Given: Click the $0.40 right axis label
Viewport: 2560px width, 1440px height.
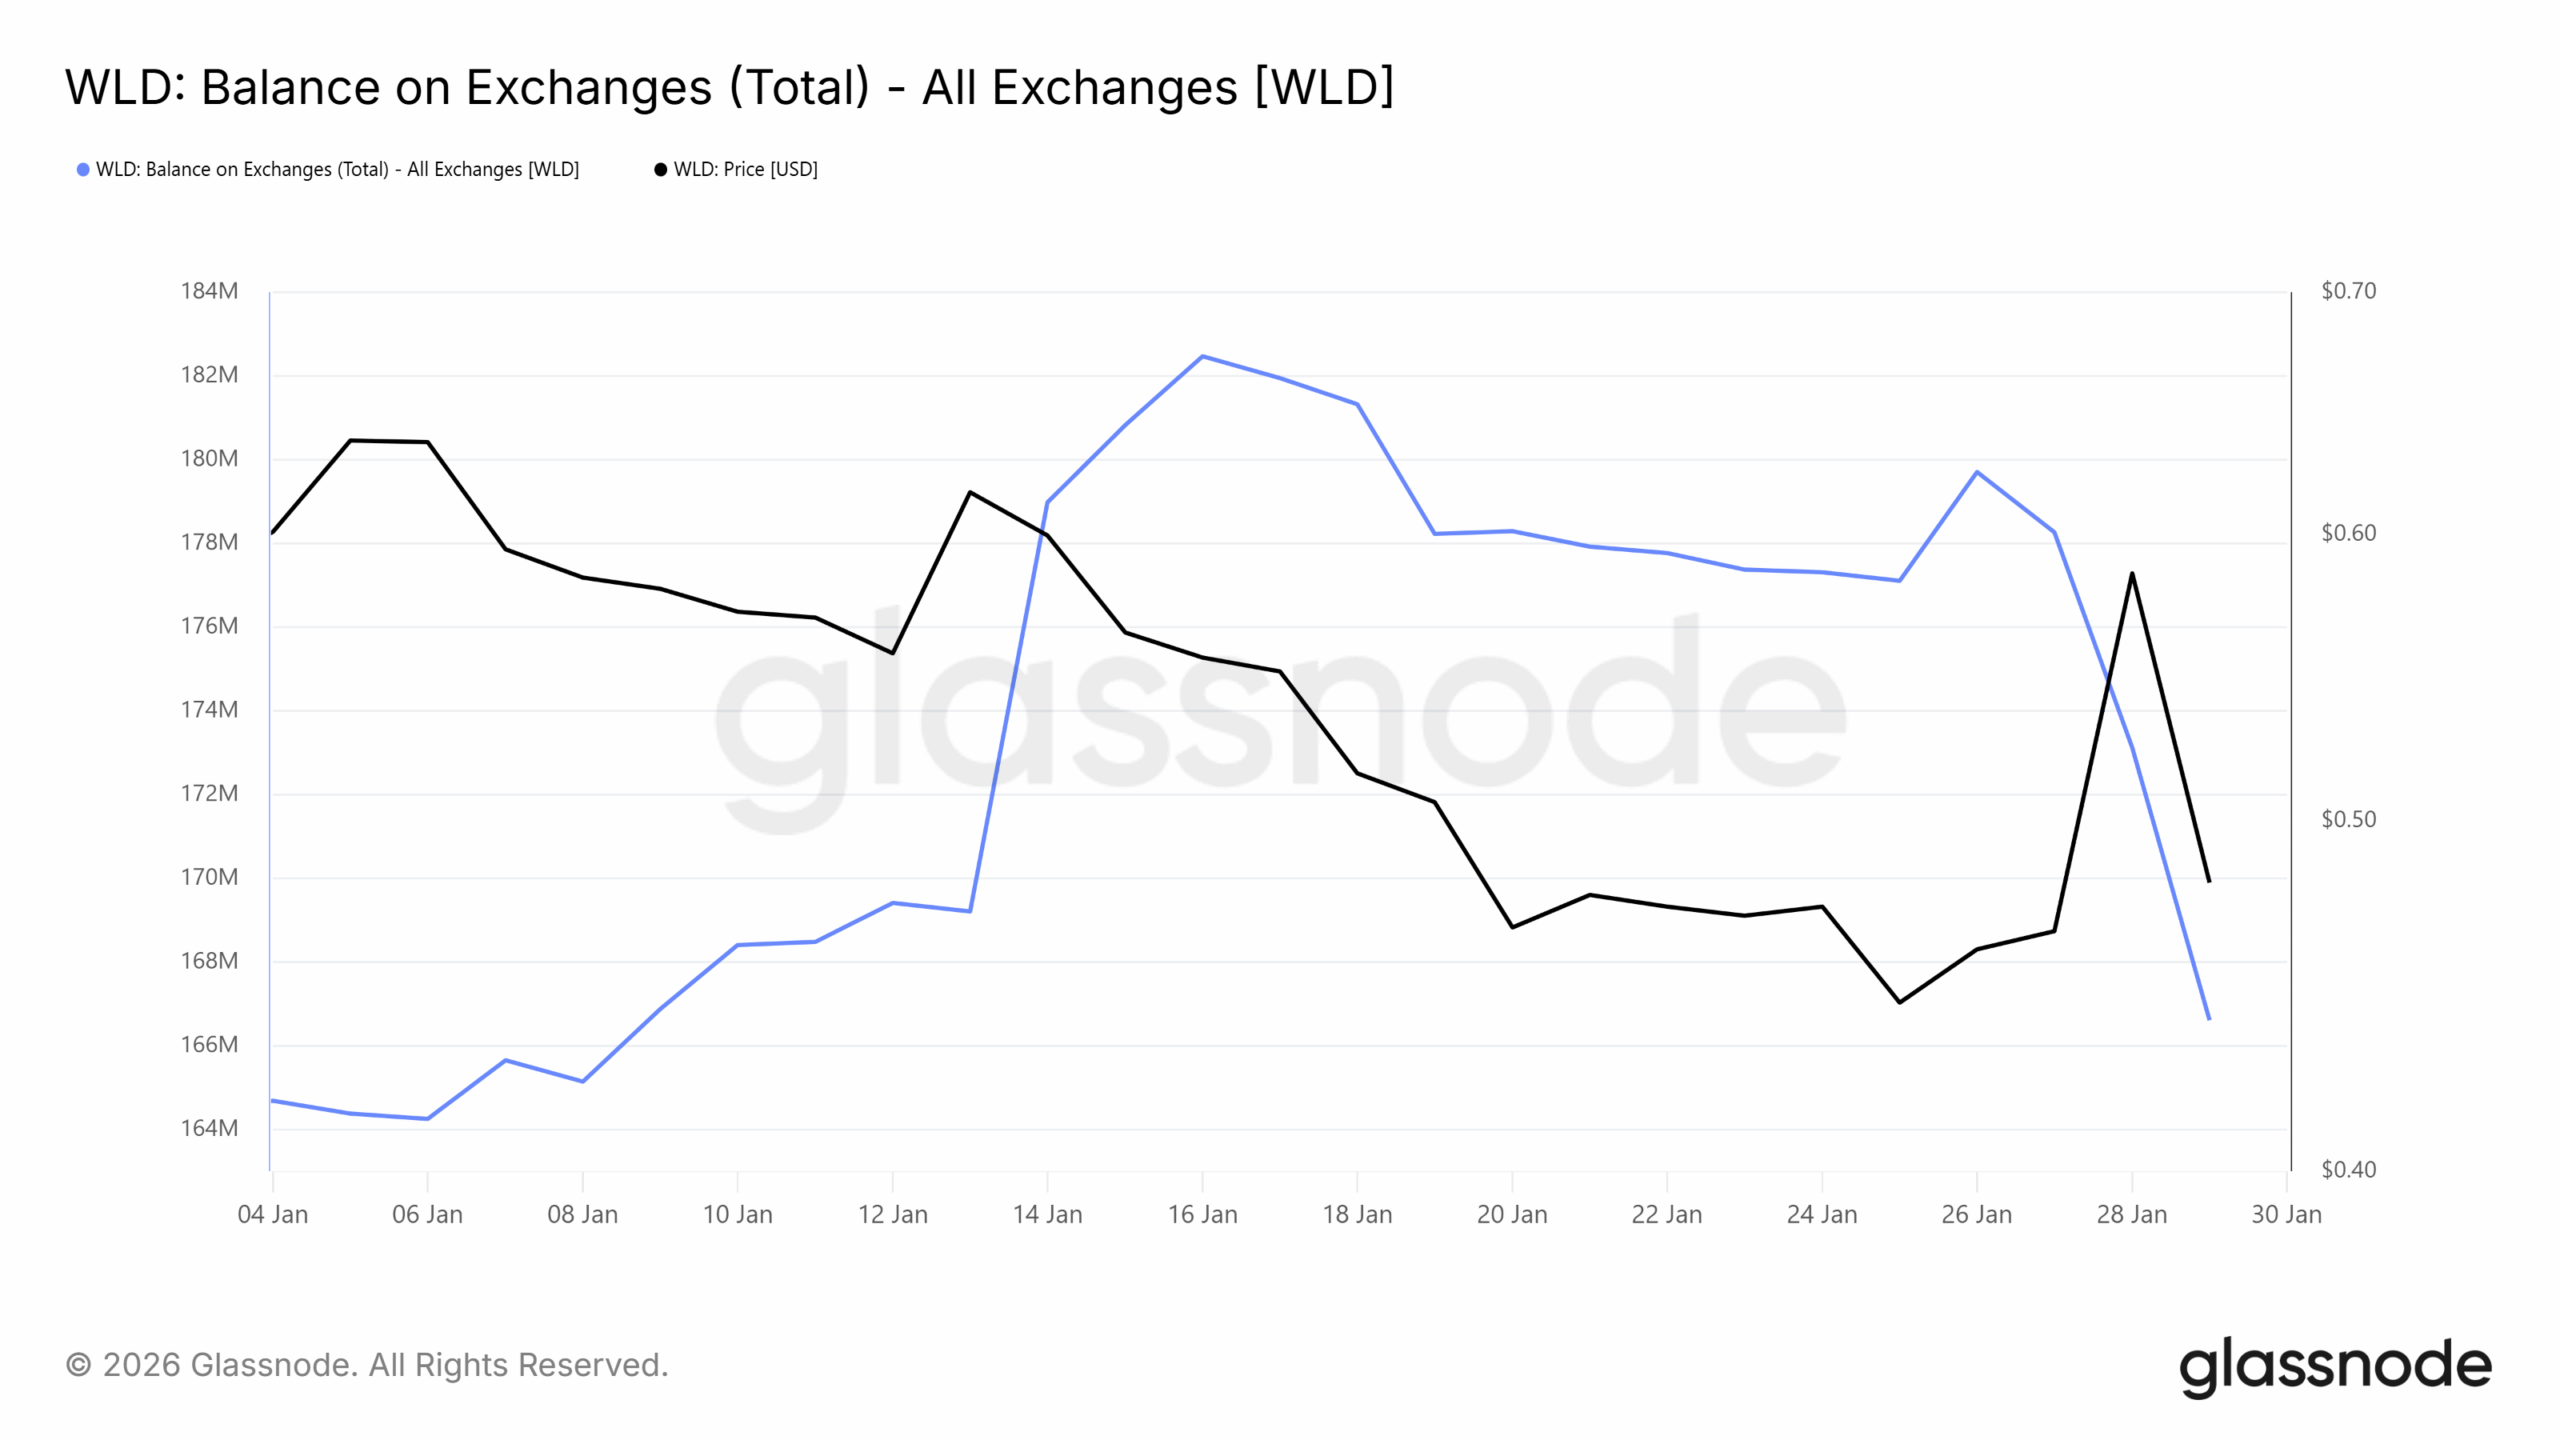Looking at the screenshot, I should pyautogui.click(x=2348, y=1170).
